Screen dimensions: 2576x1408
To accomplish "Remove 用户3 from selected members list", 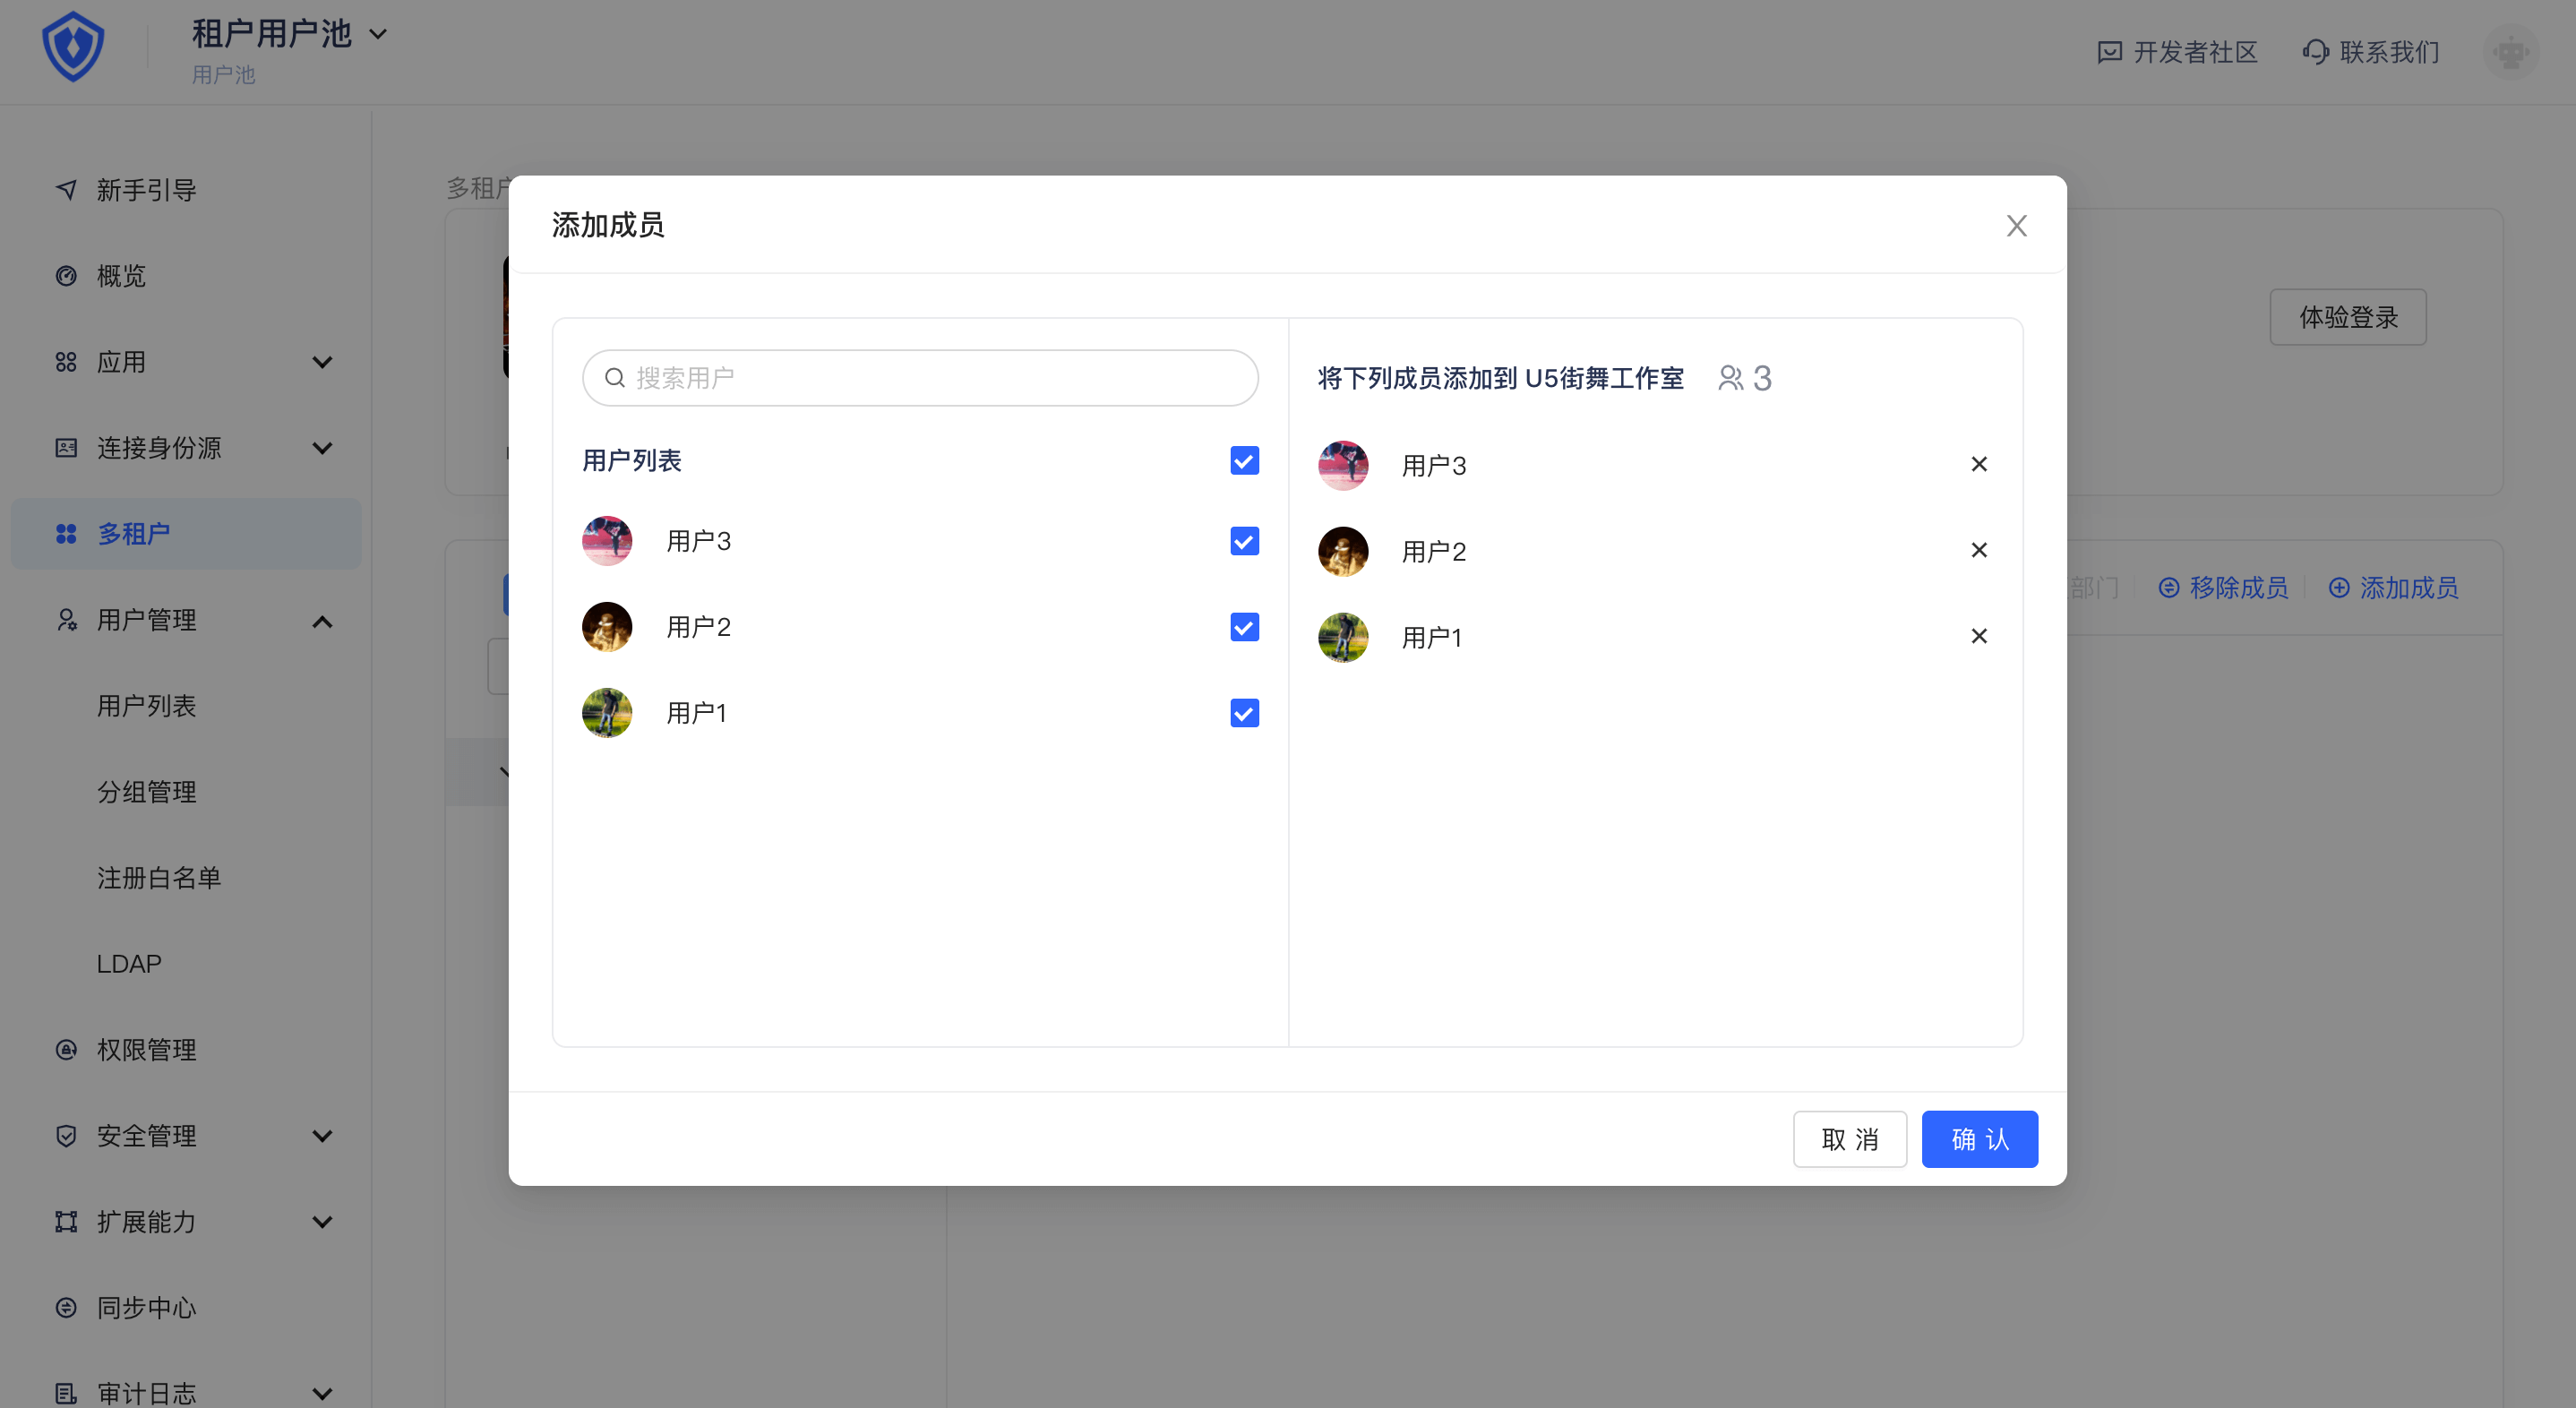I will click(x=1978, y=464).
